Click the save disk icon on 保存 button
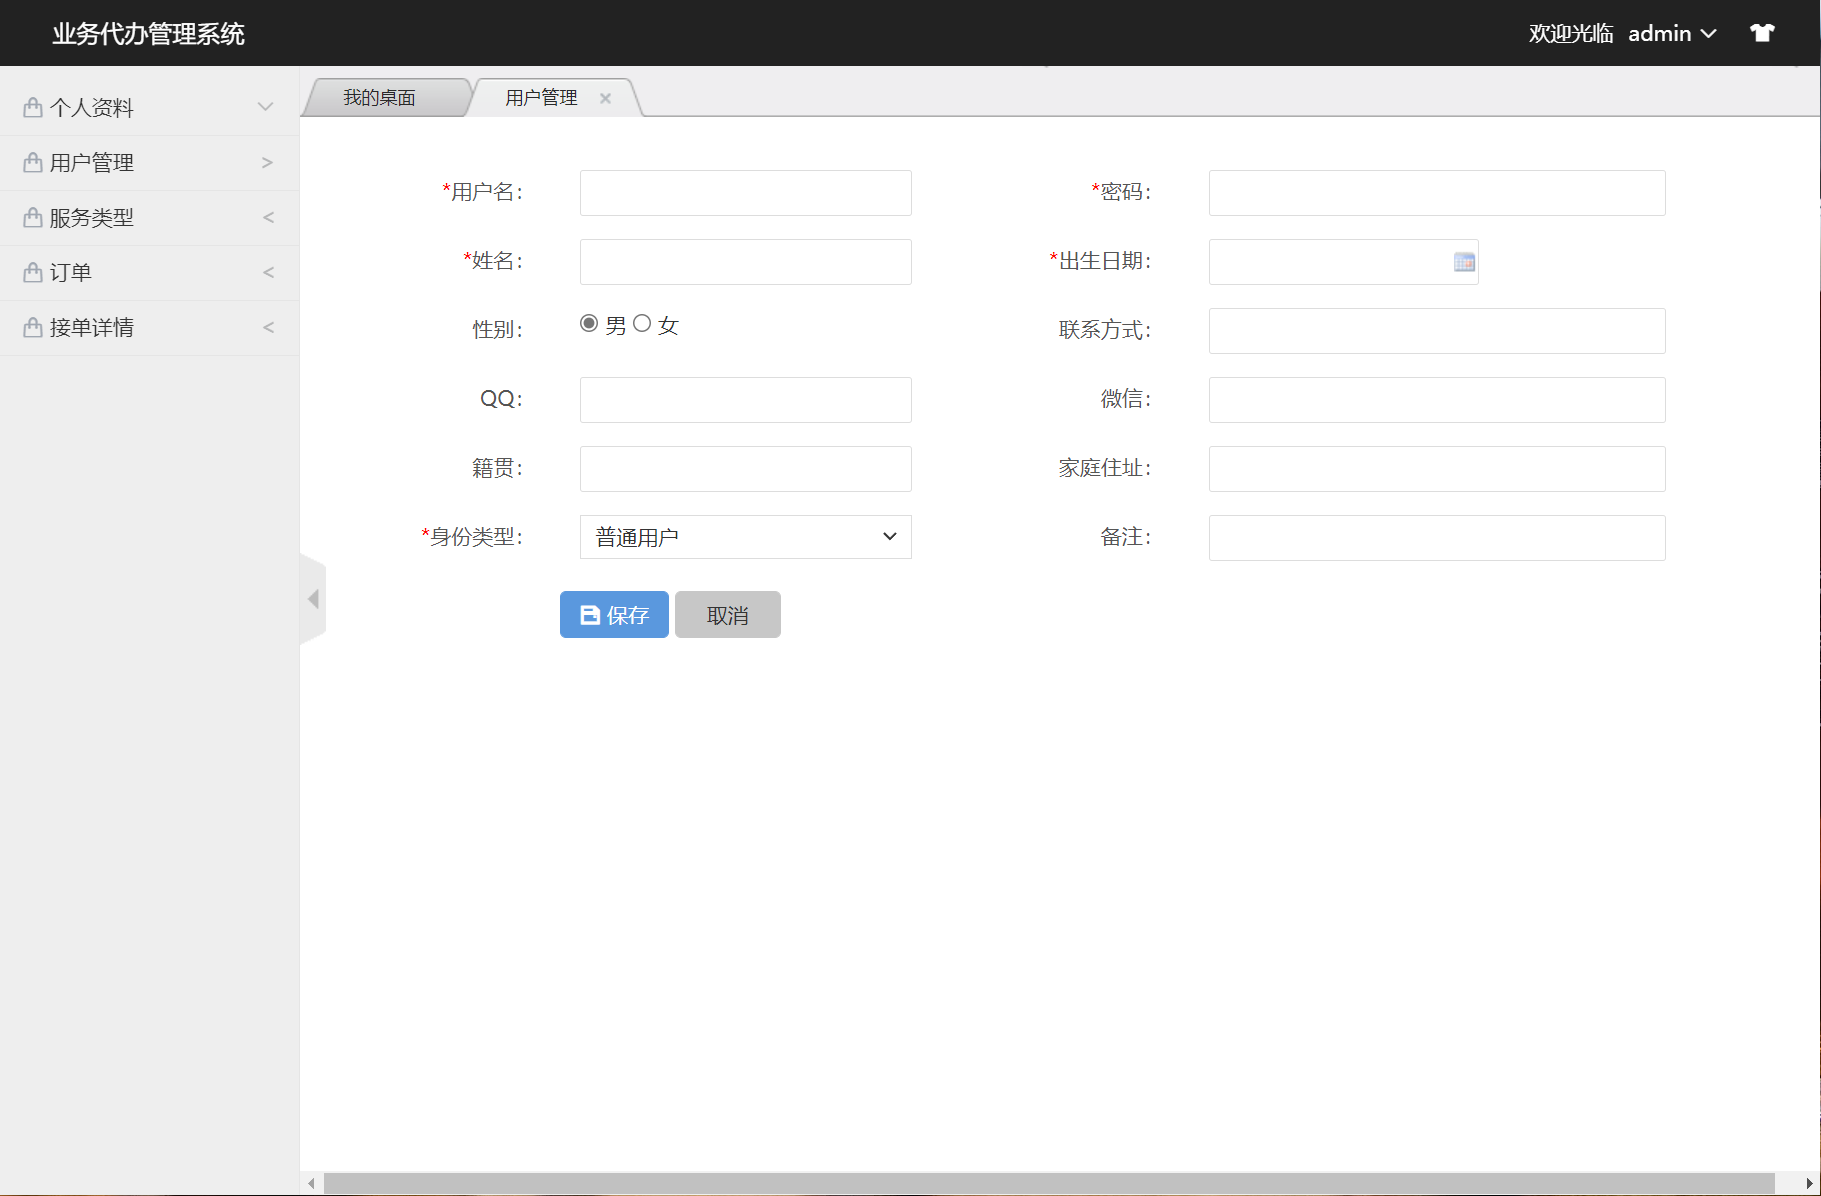The width and height of the screenshot is (1821, 1196). pos(588,614)
